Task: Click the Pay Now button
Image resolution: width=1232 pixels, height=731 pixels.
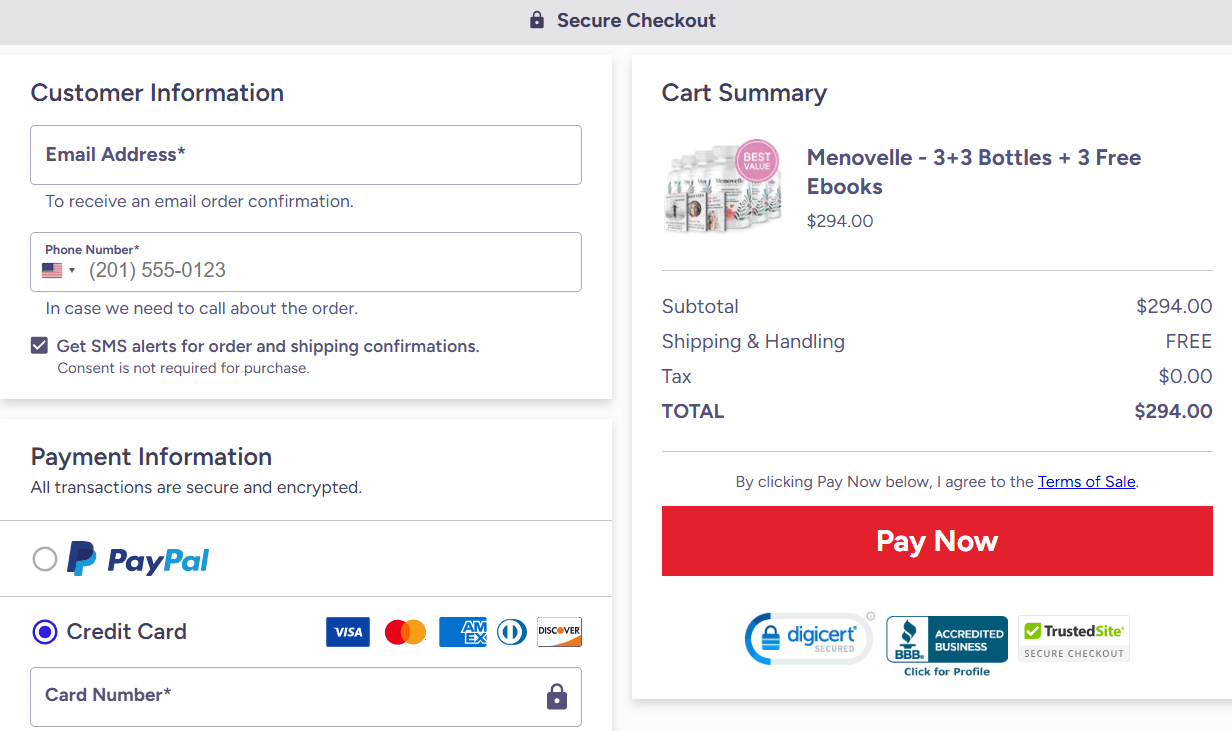Action: click(936, 540)
